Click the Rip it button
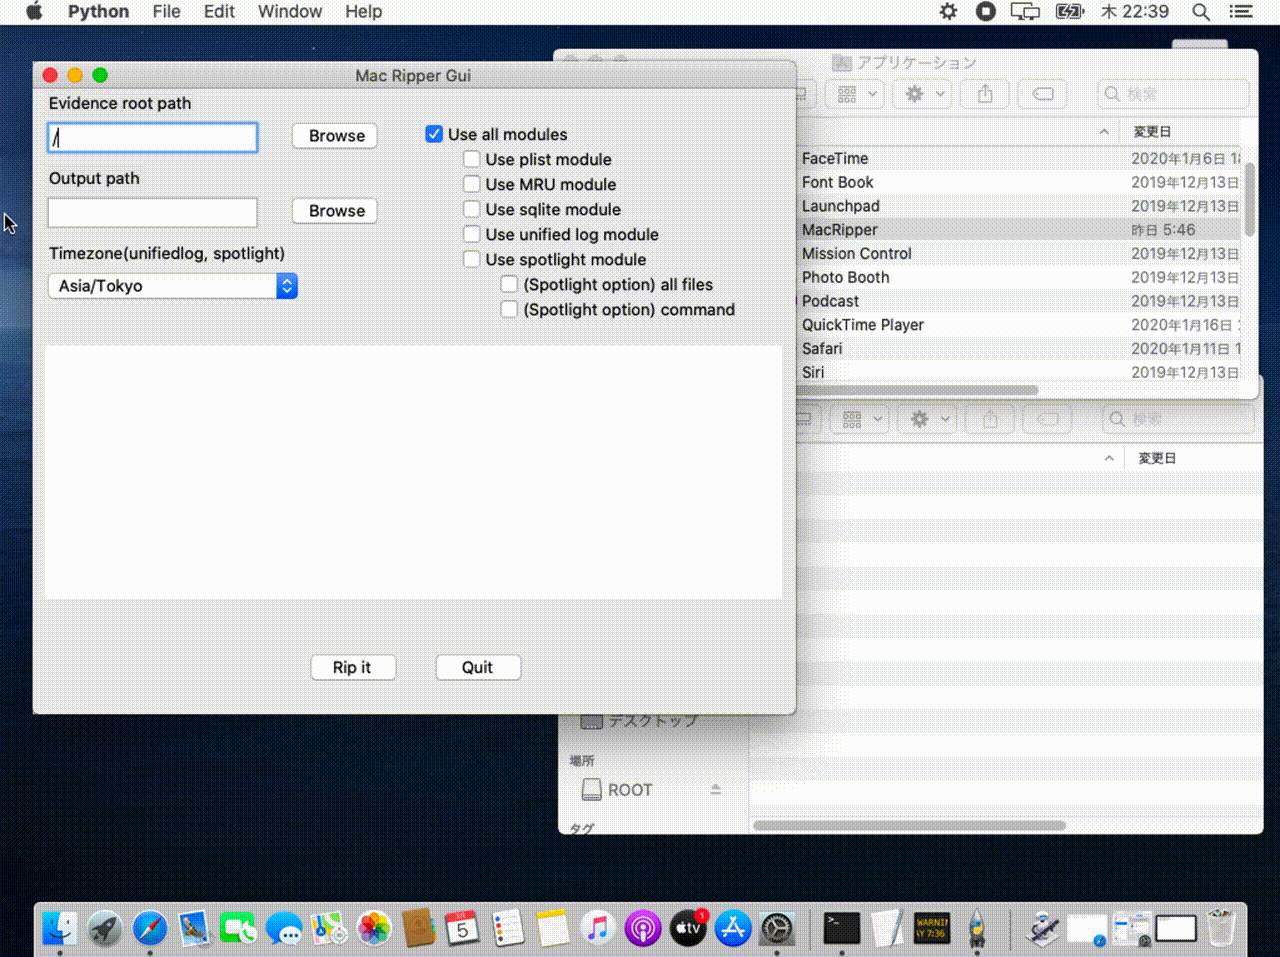 [352, 667]
